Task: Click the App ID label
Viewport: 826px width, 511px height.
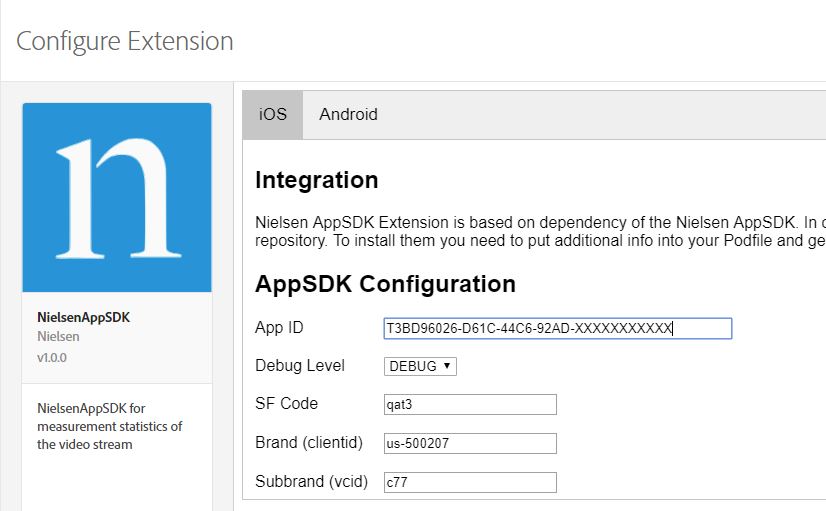Action: coord(279,328)
